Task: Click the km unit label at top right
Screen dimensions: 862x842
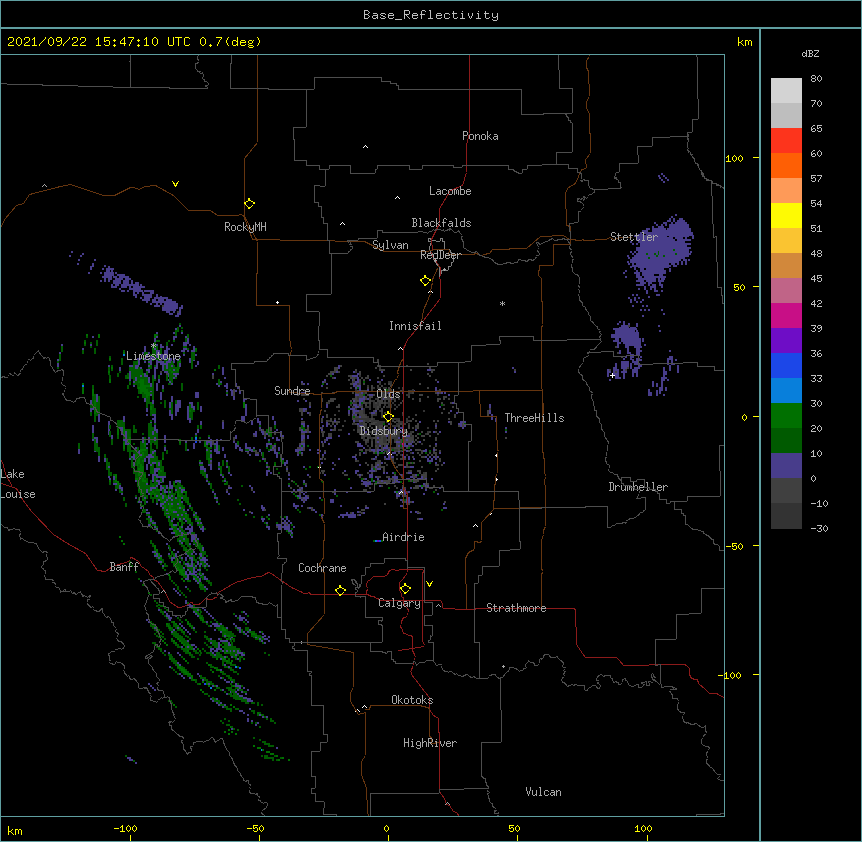Action: [x=745, y=42]
